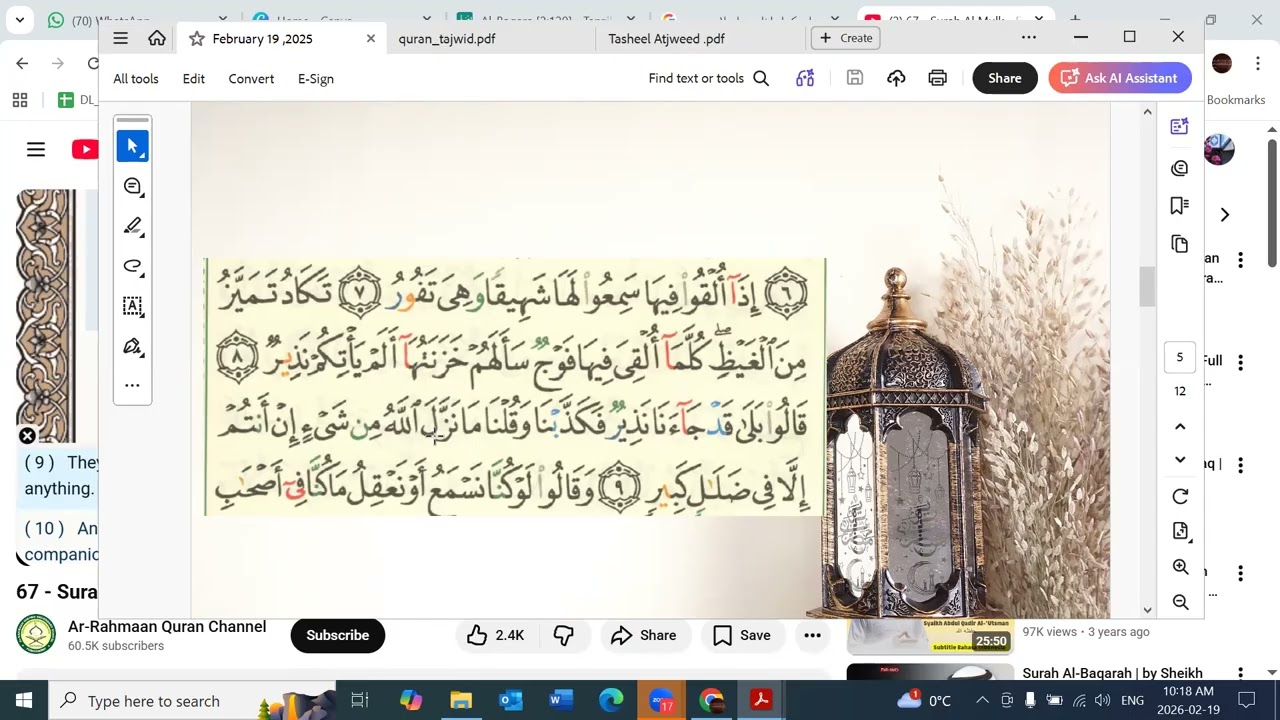
Task: Go to the previous page using the up chevron
Action: pyautogui.click(x=1180, y=427)
